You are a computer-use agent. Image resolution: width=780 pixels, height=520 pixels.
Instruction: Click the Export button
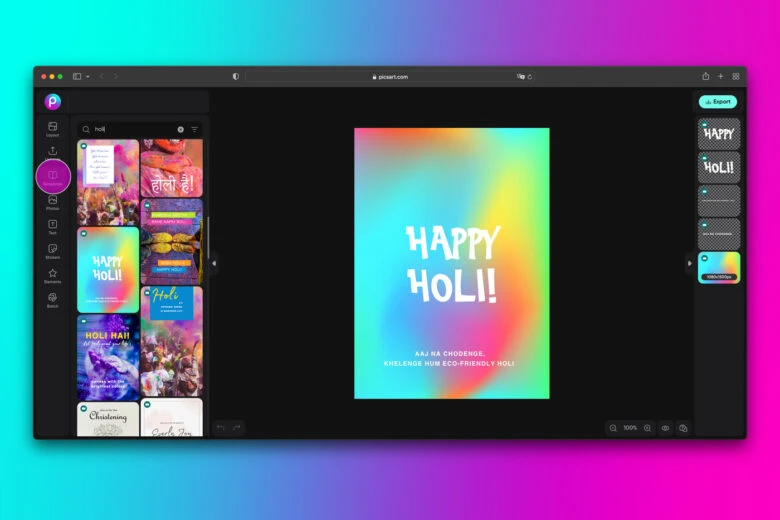coord(718,102)
